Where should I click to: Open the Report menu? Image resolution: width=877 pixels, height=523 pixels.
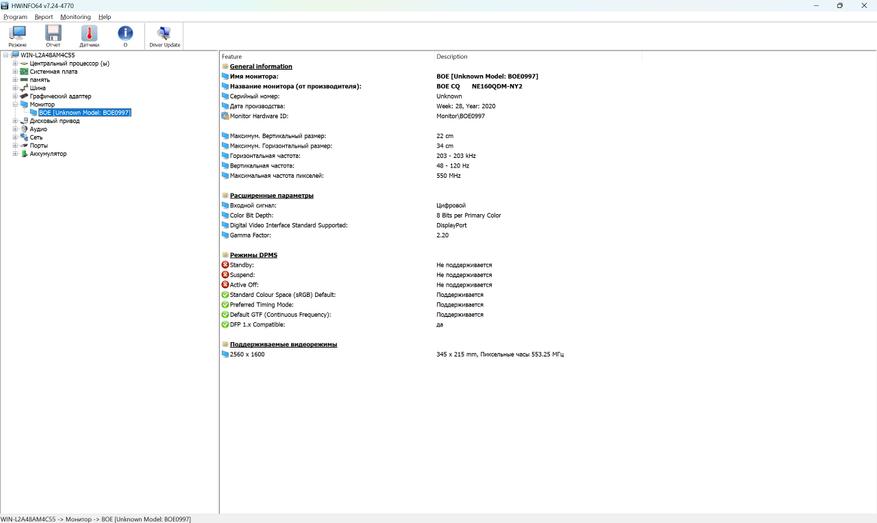coord(44,17)
